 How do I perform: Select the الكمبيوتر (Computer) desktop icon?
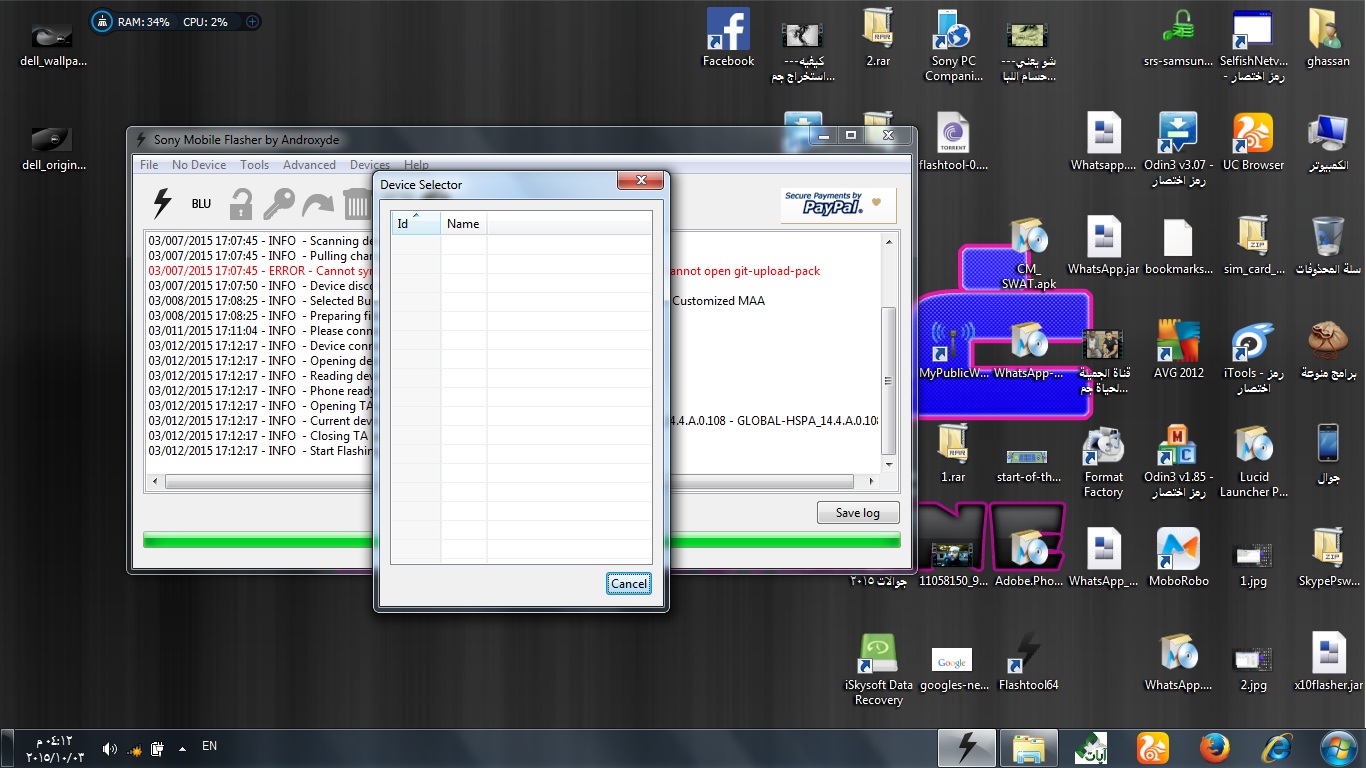click(x=1328, y=143)
